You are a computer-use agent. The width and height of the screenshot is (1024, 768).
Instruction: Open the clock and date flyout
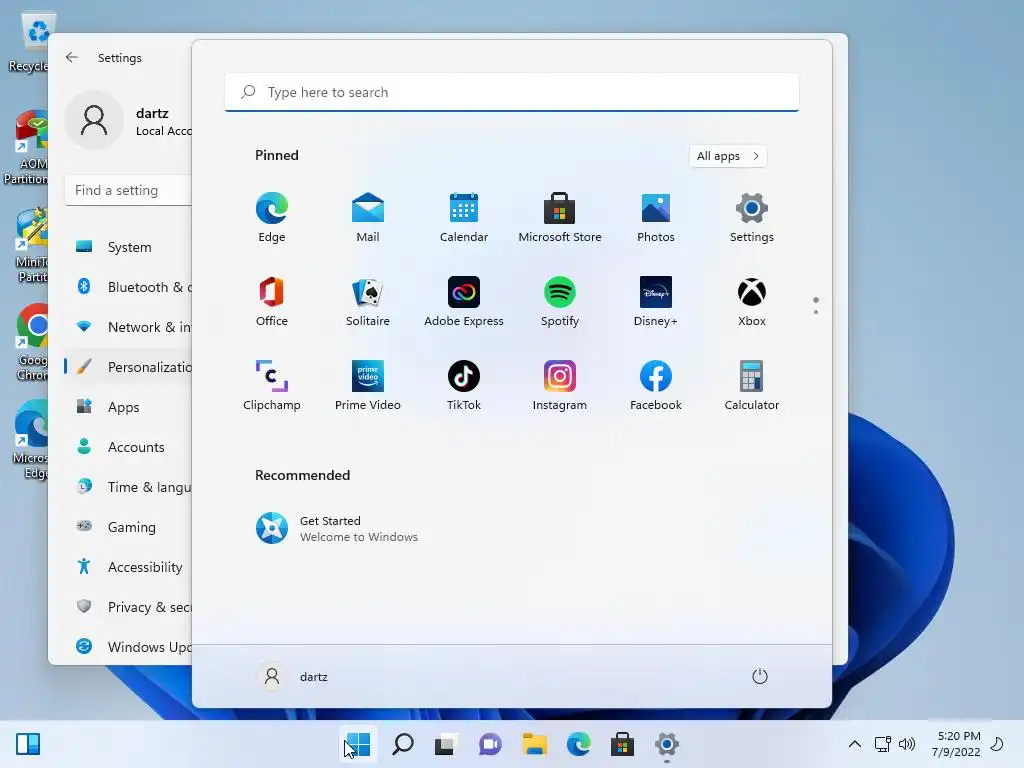click(x=956, y=744)
